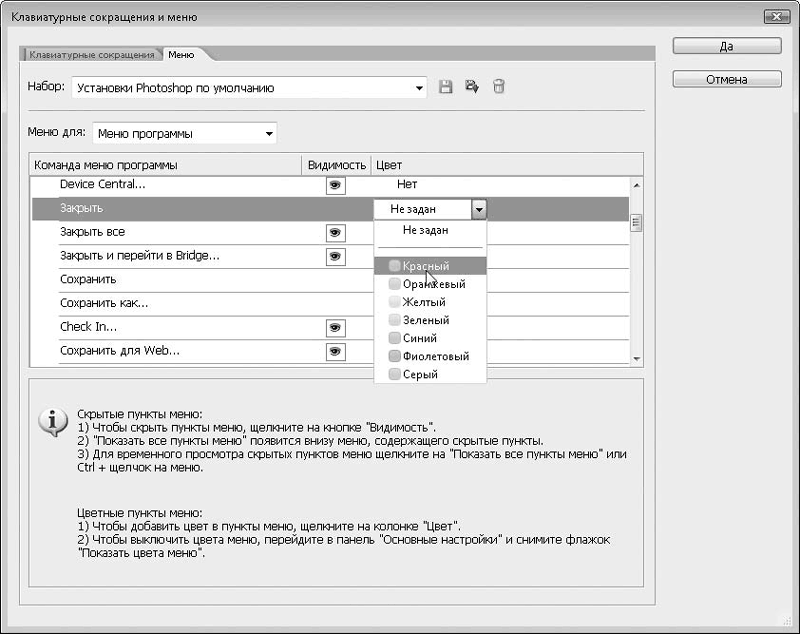Viewport: 800px width, 634px height.
Task: Click the info speech bubble icon
Action: click(x=52, y=422)
